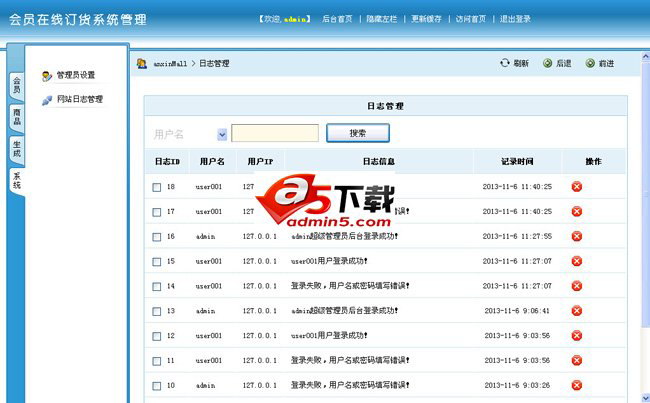Click the 刷新 refresh link

pos(521,63)
